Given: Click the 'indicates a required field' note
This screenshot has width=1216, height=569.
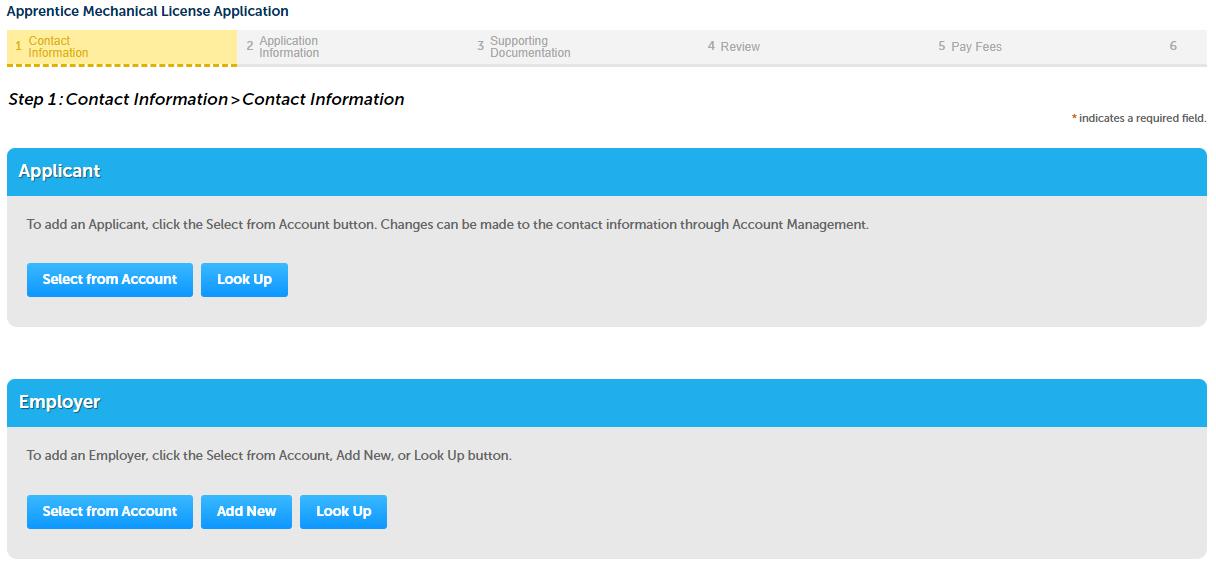Looking at the screenshot, I should click(1142, 119).
